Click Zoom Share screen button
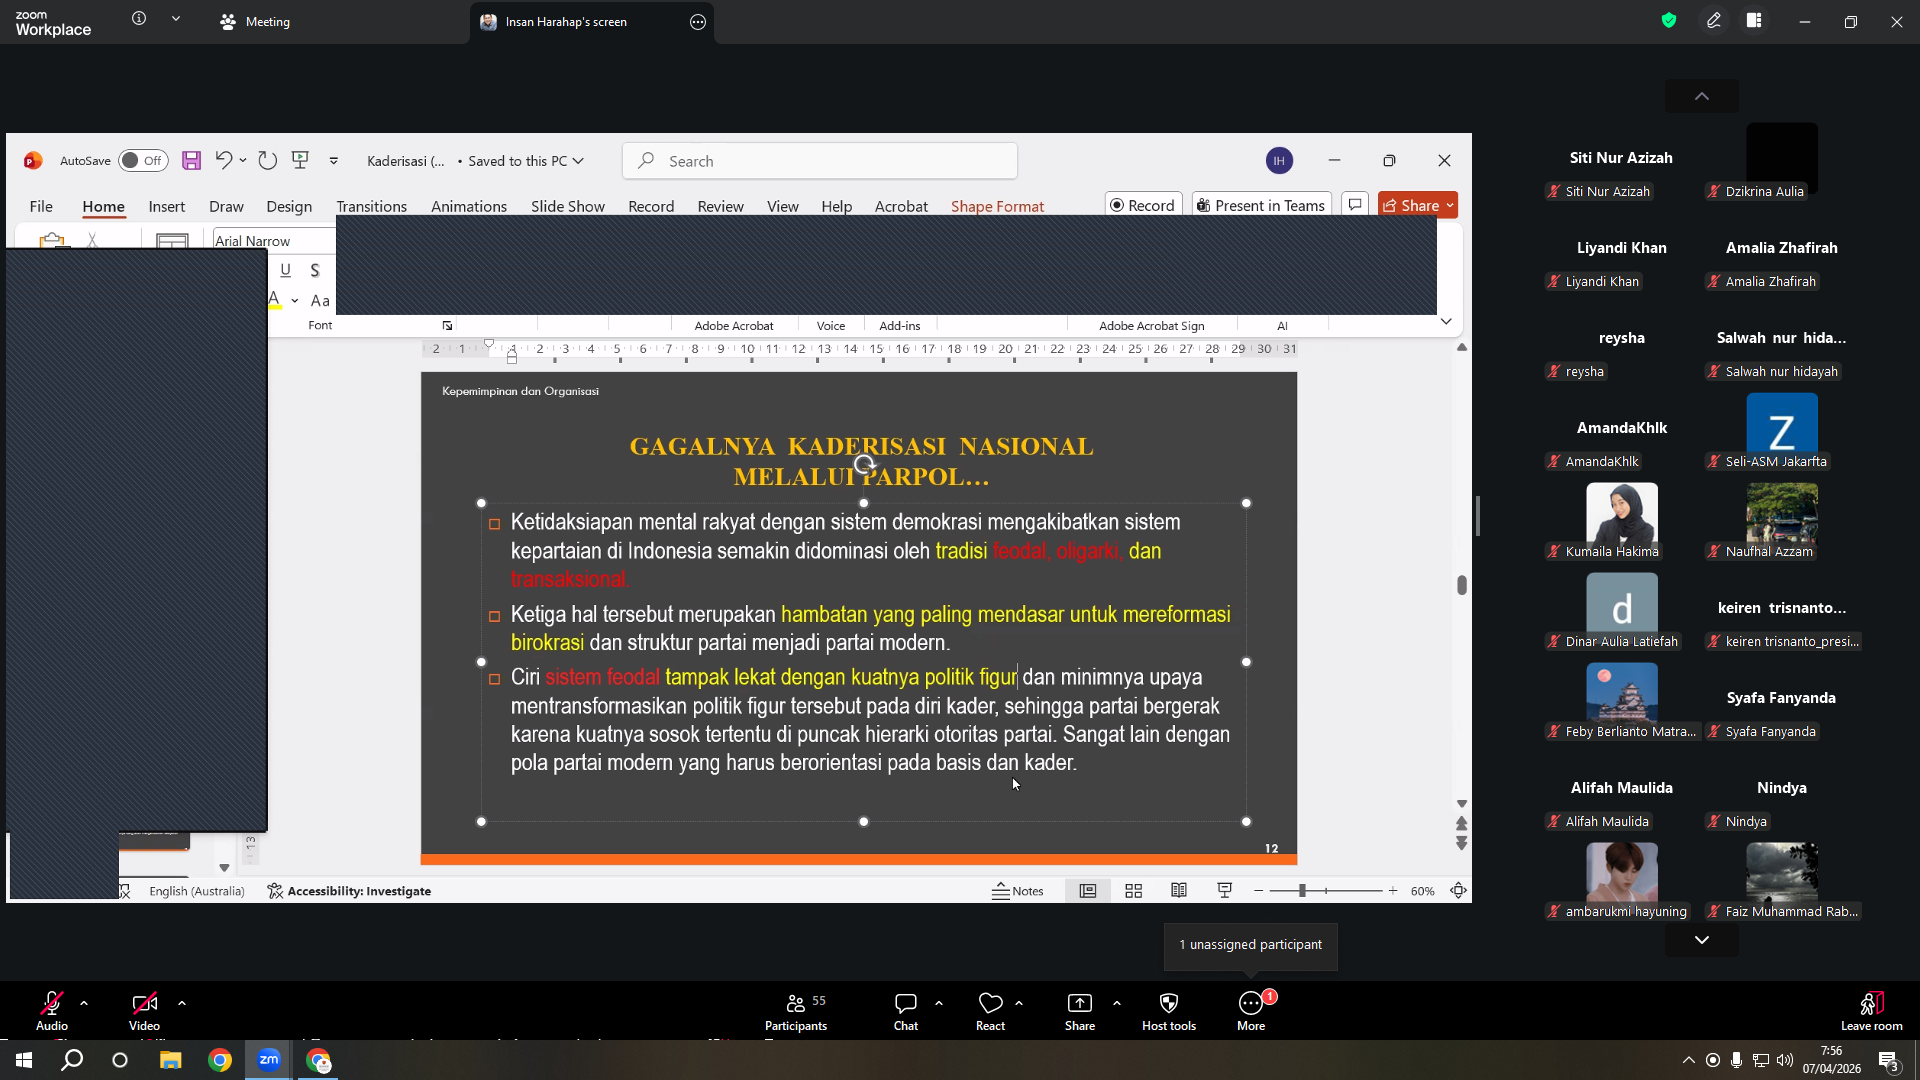This screenshot has height=1080, width=1920. (1080, 1011)
